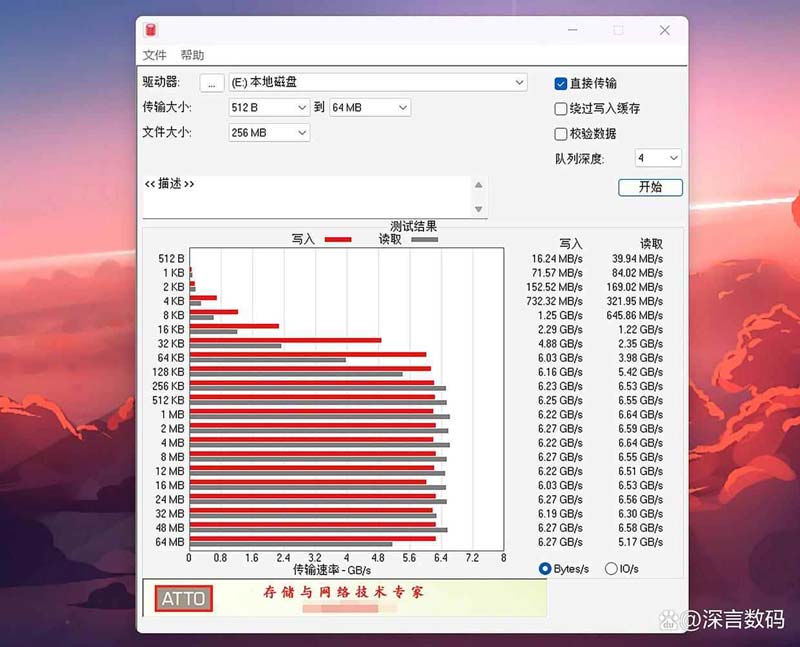Open the 文件 menu
The width and height of the screenshot is (800, 647).
154,55
